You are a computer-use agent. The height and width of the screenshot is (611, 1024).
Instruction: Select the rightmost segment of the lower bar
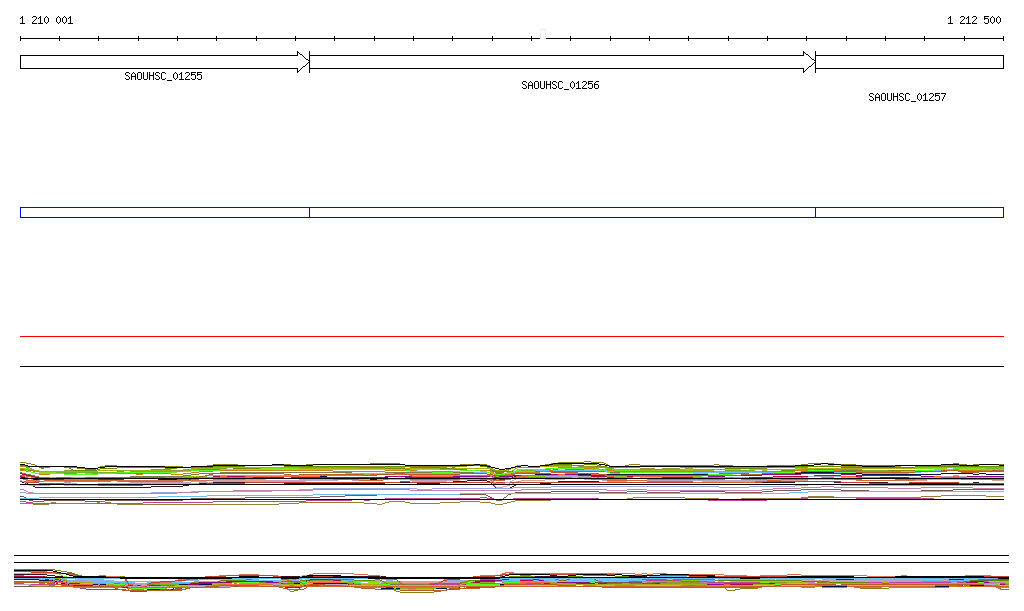pos(909,212)
